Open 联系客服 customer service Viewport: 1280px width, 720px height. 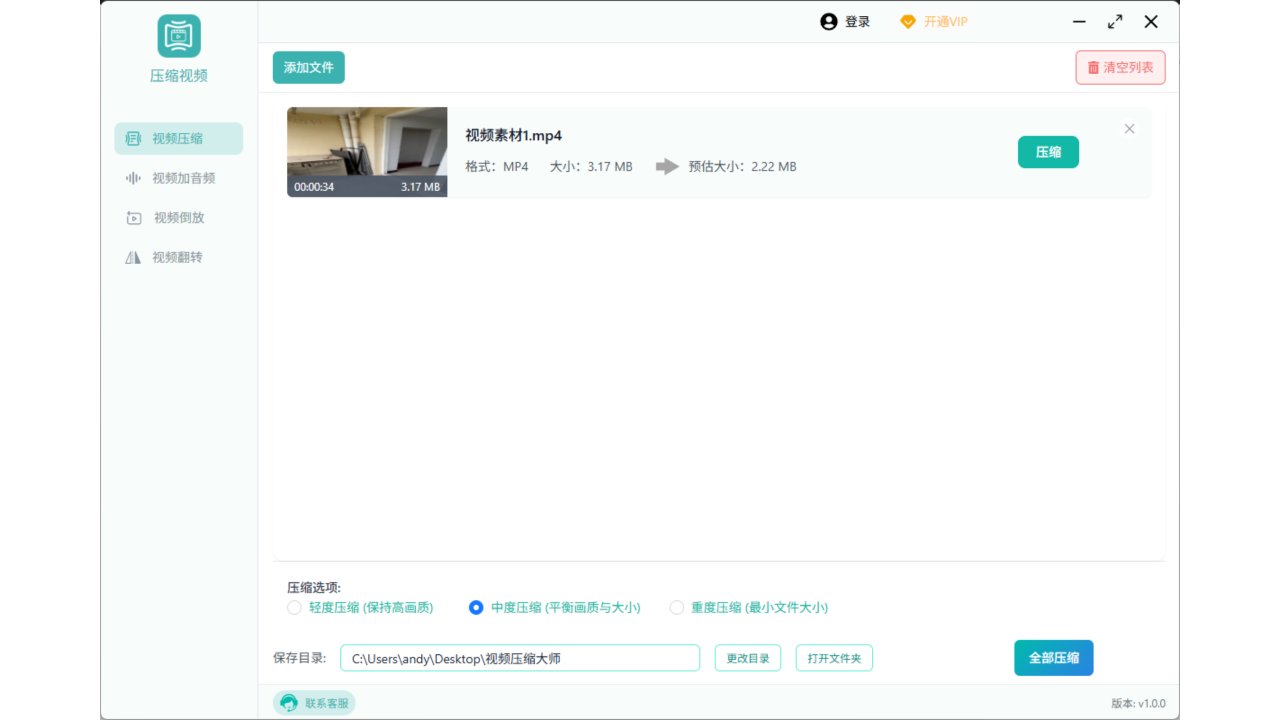point(313,703)
